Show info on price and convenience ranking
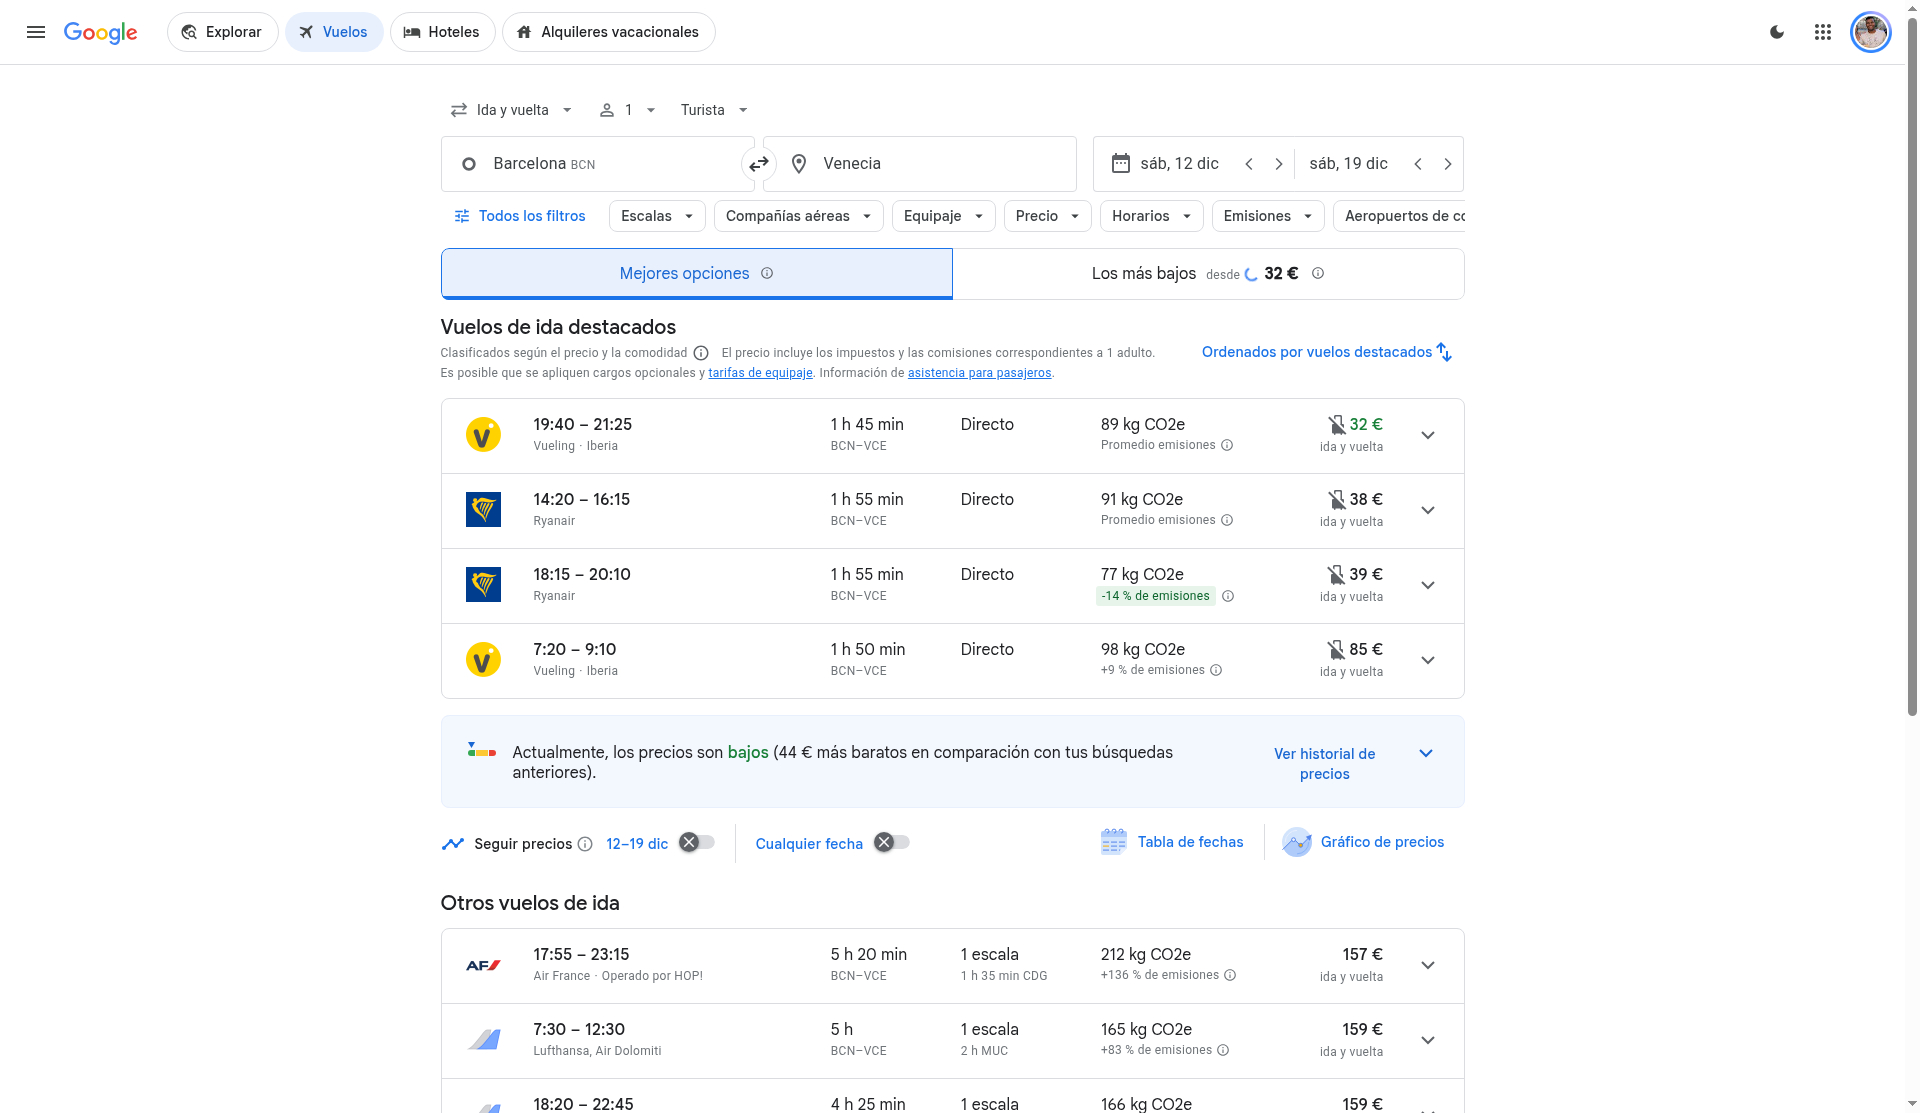This screenshot has height=1113, width=1920. pyautogui.click(x=701, y=353)
